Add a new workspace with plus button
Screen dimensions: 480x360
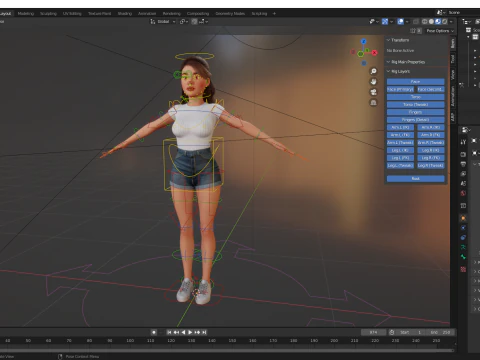point(274,14)
